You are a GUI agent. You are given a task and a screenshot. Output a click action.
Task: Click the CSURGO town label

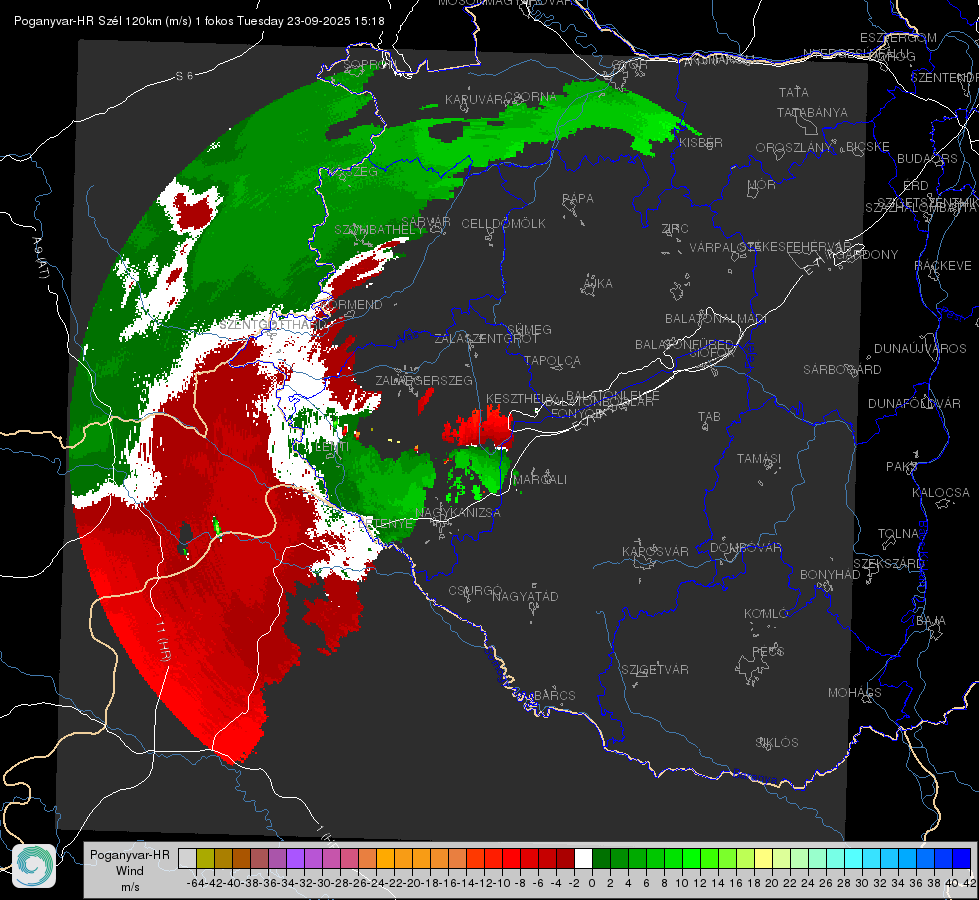[475, 591]
